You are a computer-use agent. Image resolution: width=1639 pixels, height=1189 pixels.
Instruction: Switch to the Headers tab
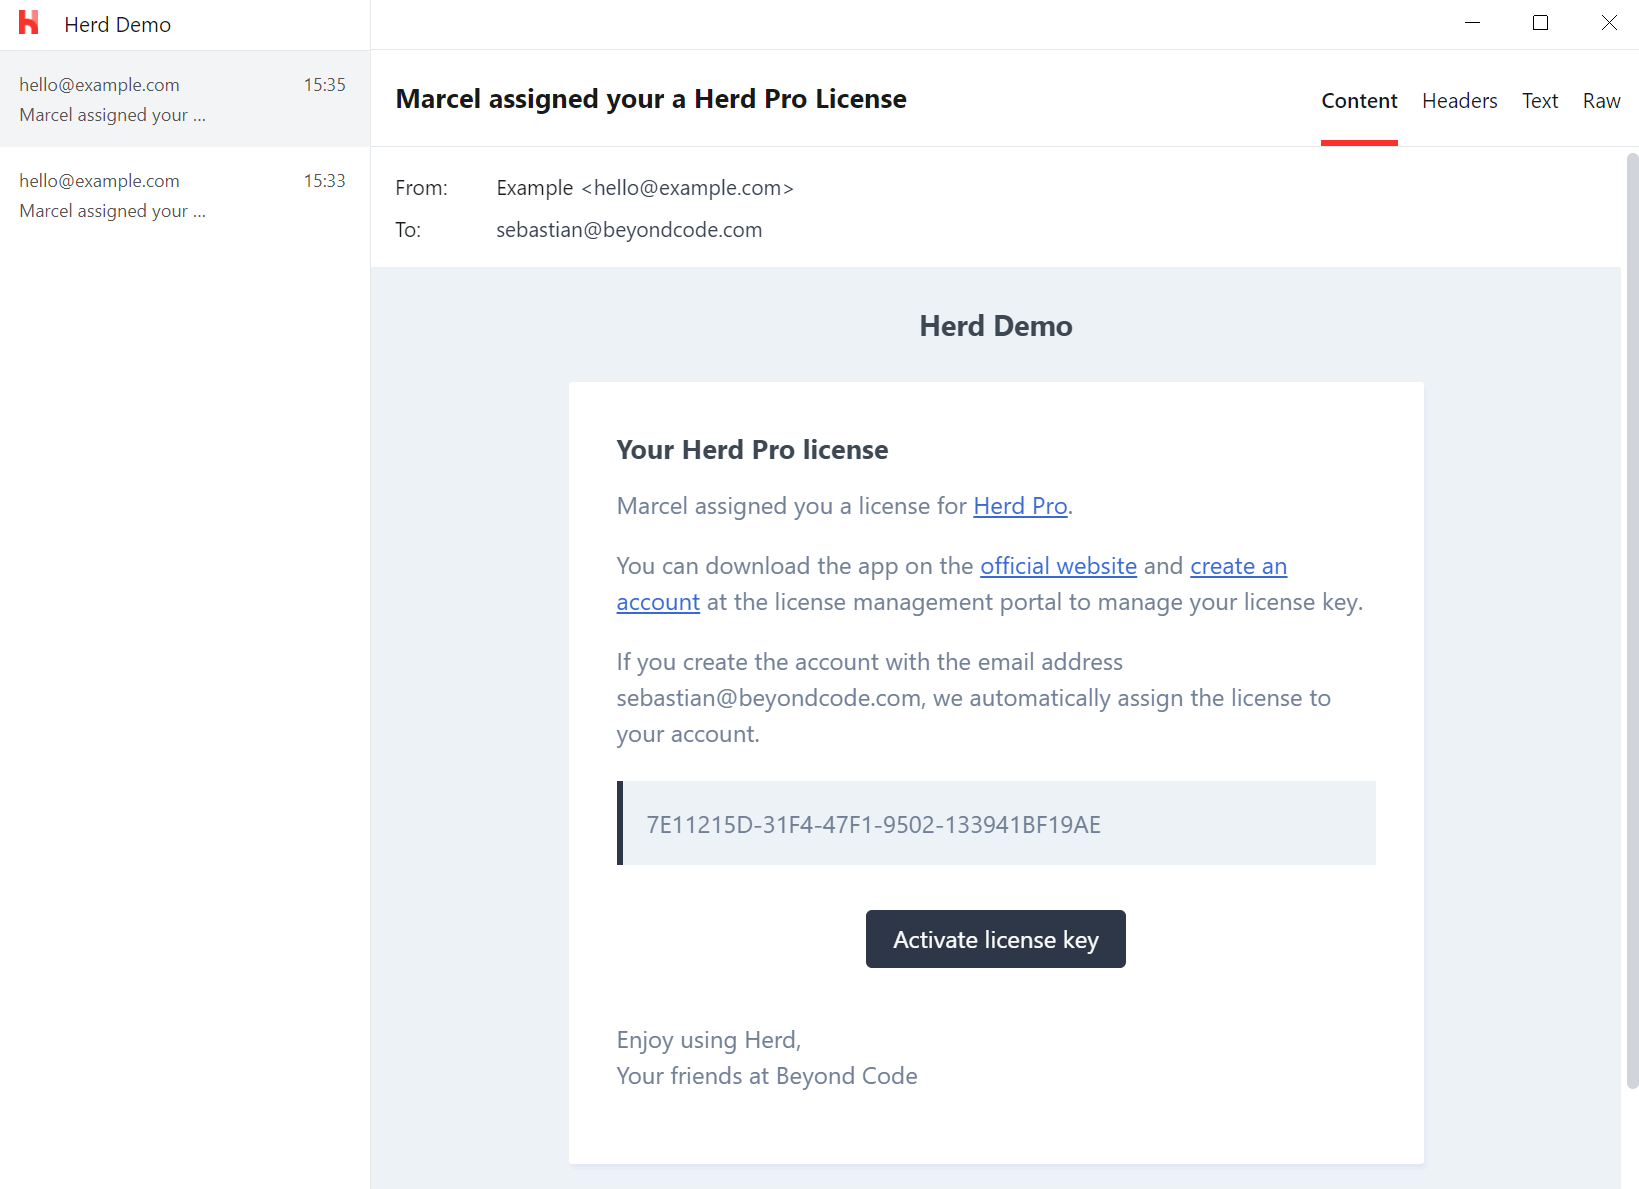pos(1459,100)
